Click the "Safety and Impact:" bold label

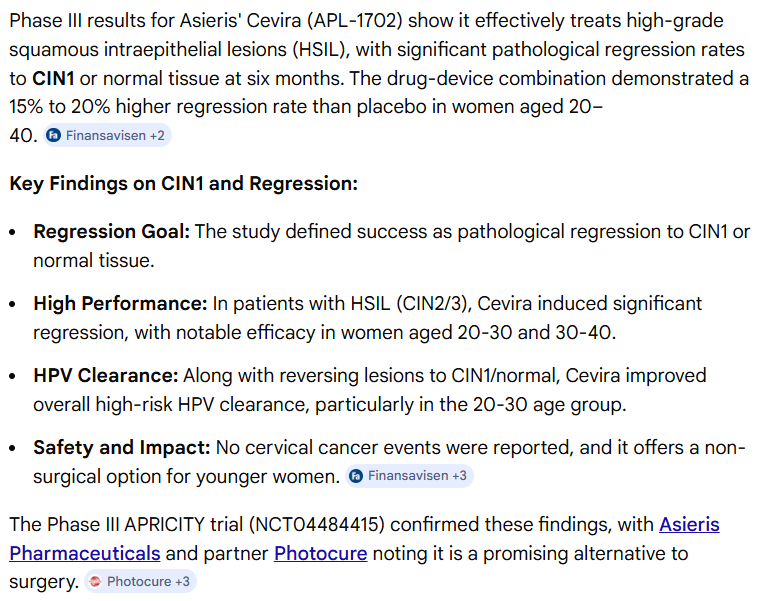122,447
